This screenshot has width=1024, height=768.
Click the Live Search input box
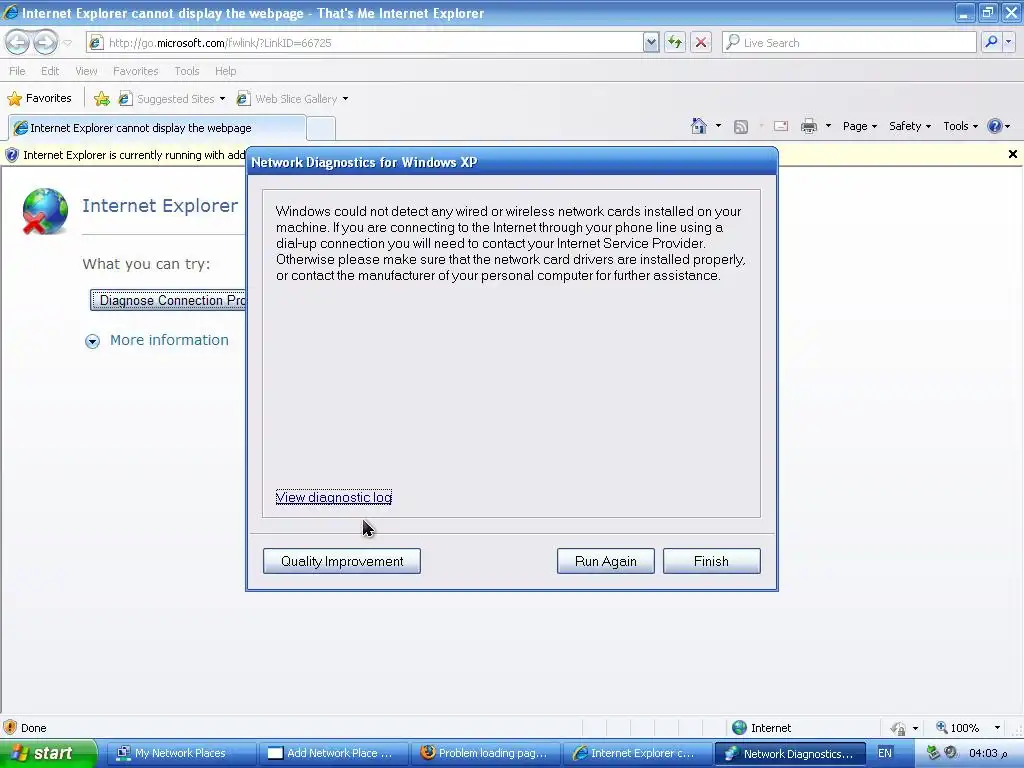coord(849,42)
